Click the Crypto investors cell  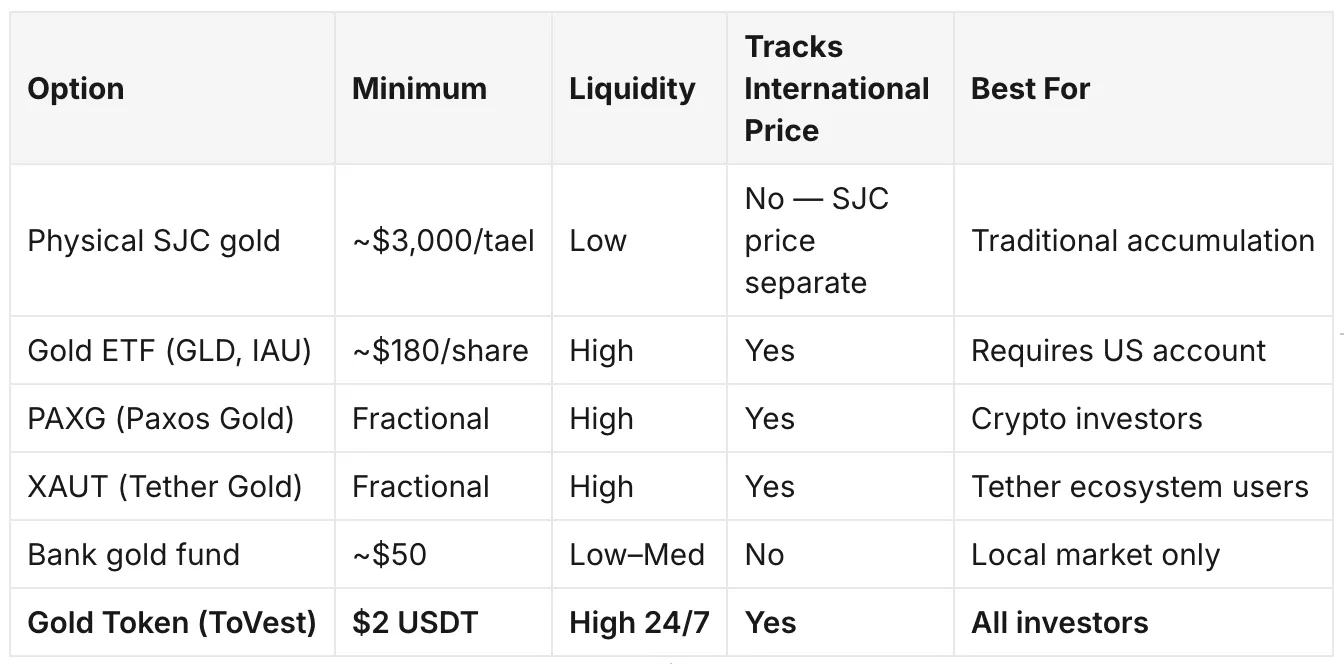click(1087, 419)
